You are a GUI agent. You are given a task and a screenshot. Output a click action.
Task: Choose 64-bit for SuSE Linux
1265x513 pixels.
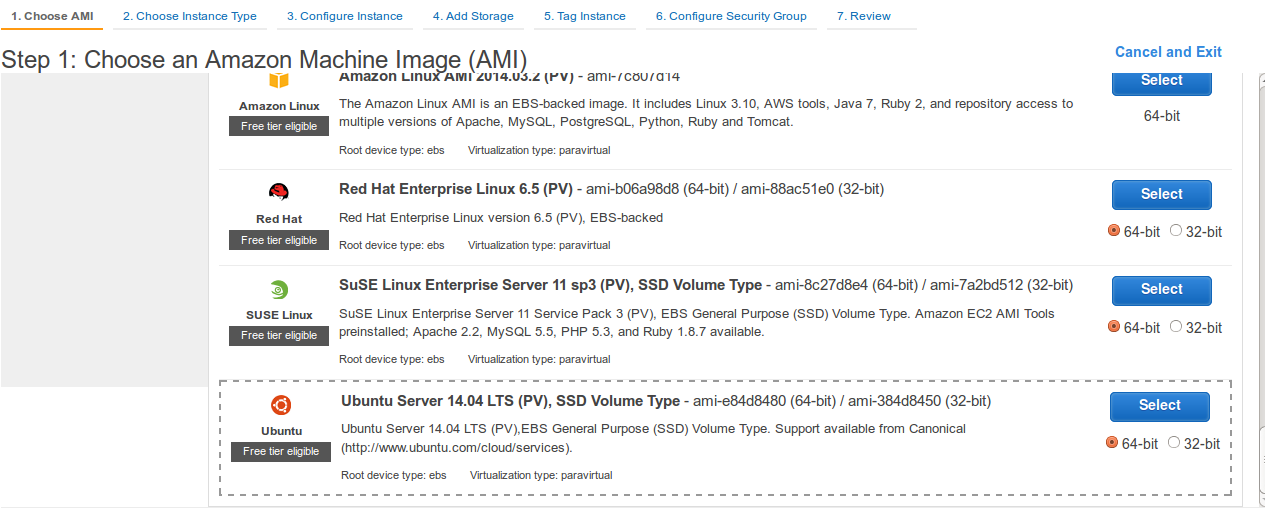1114,327
